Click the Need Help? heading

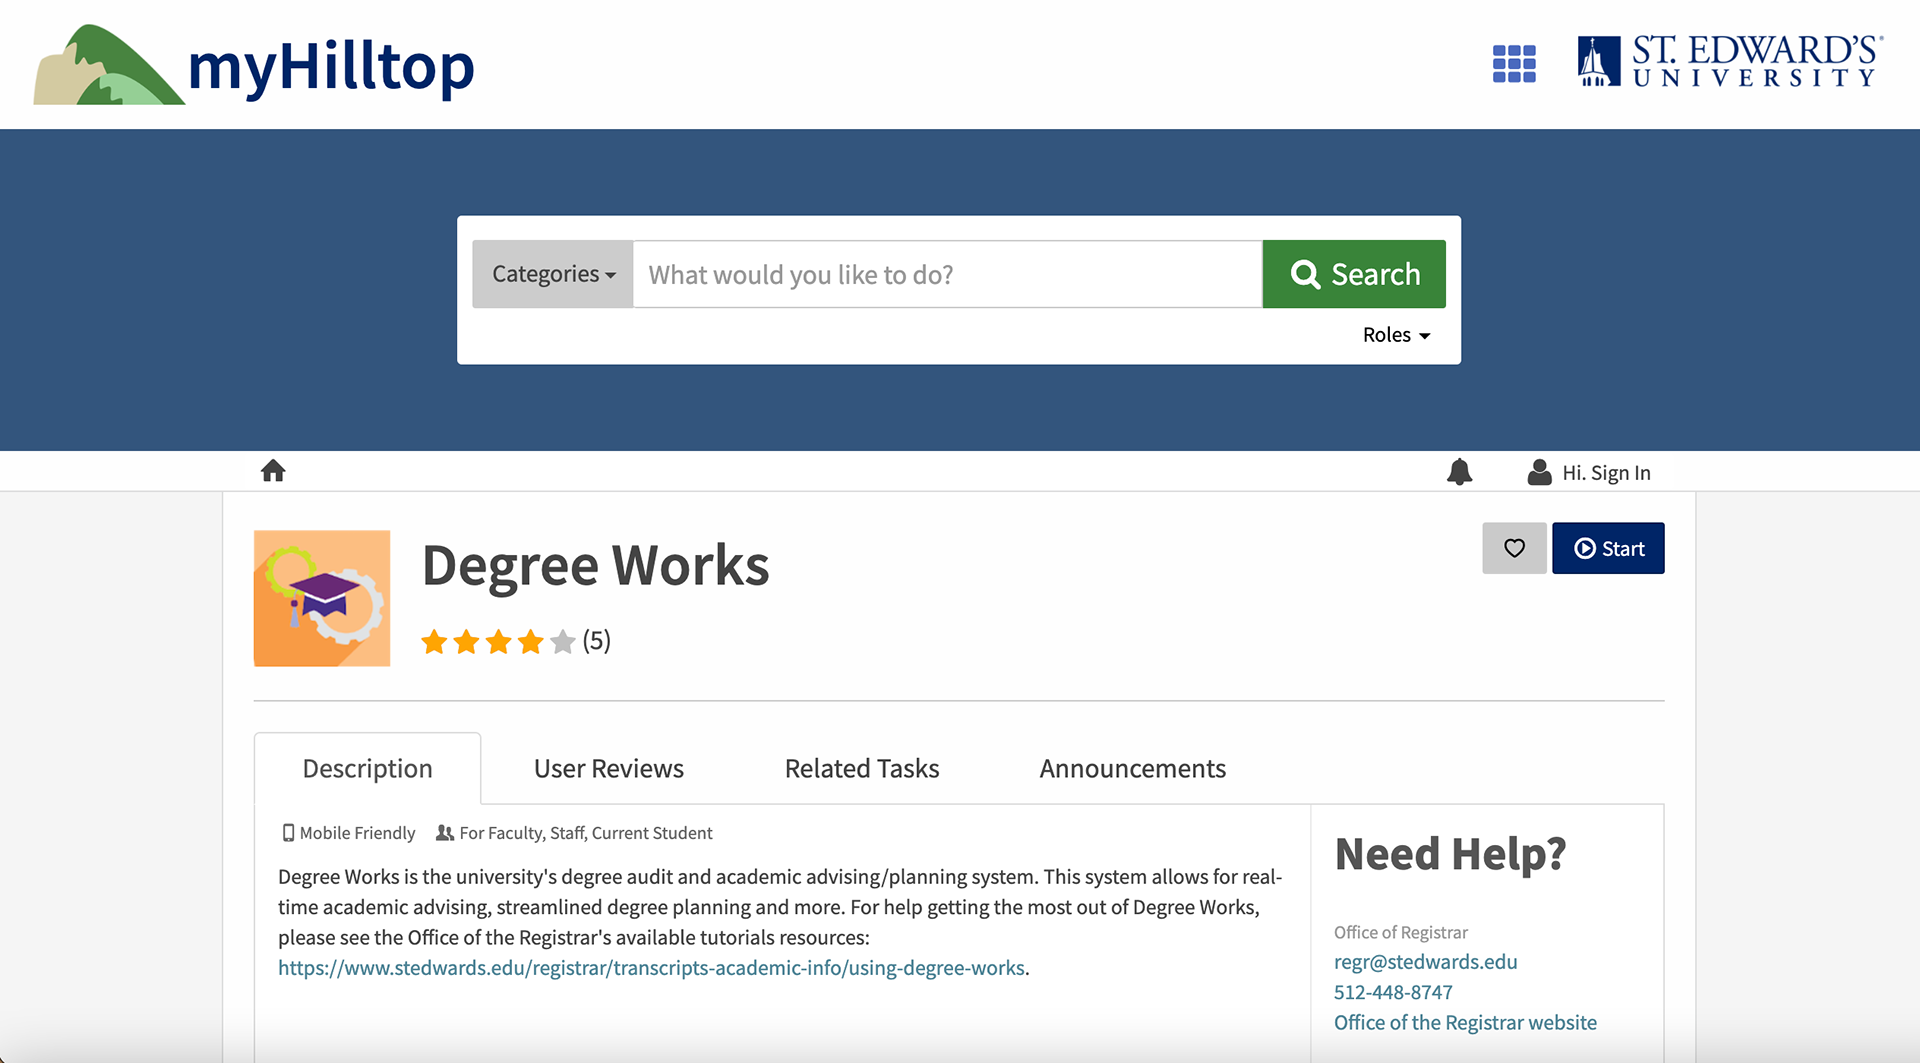click(1450, 854)
